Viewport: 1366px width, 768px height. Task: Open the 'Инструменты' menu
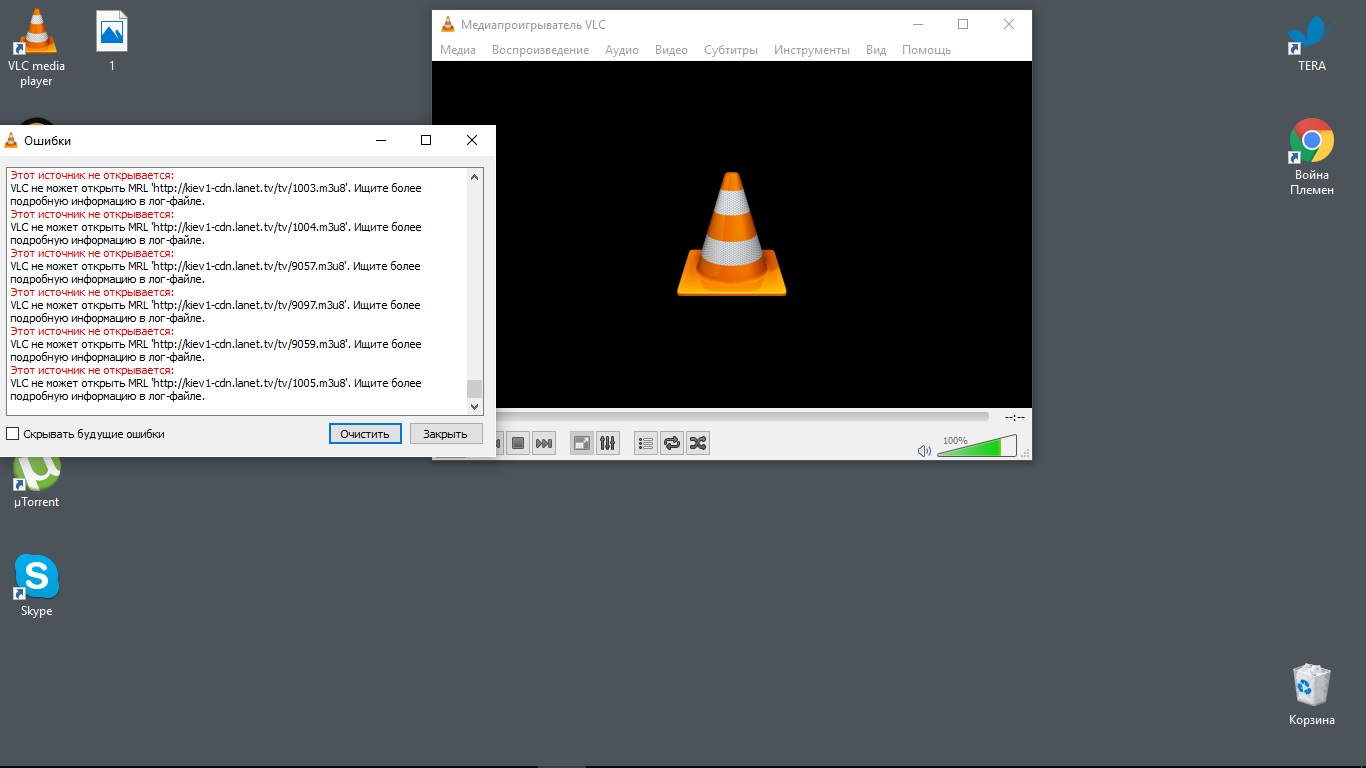coord(811,50)
